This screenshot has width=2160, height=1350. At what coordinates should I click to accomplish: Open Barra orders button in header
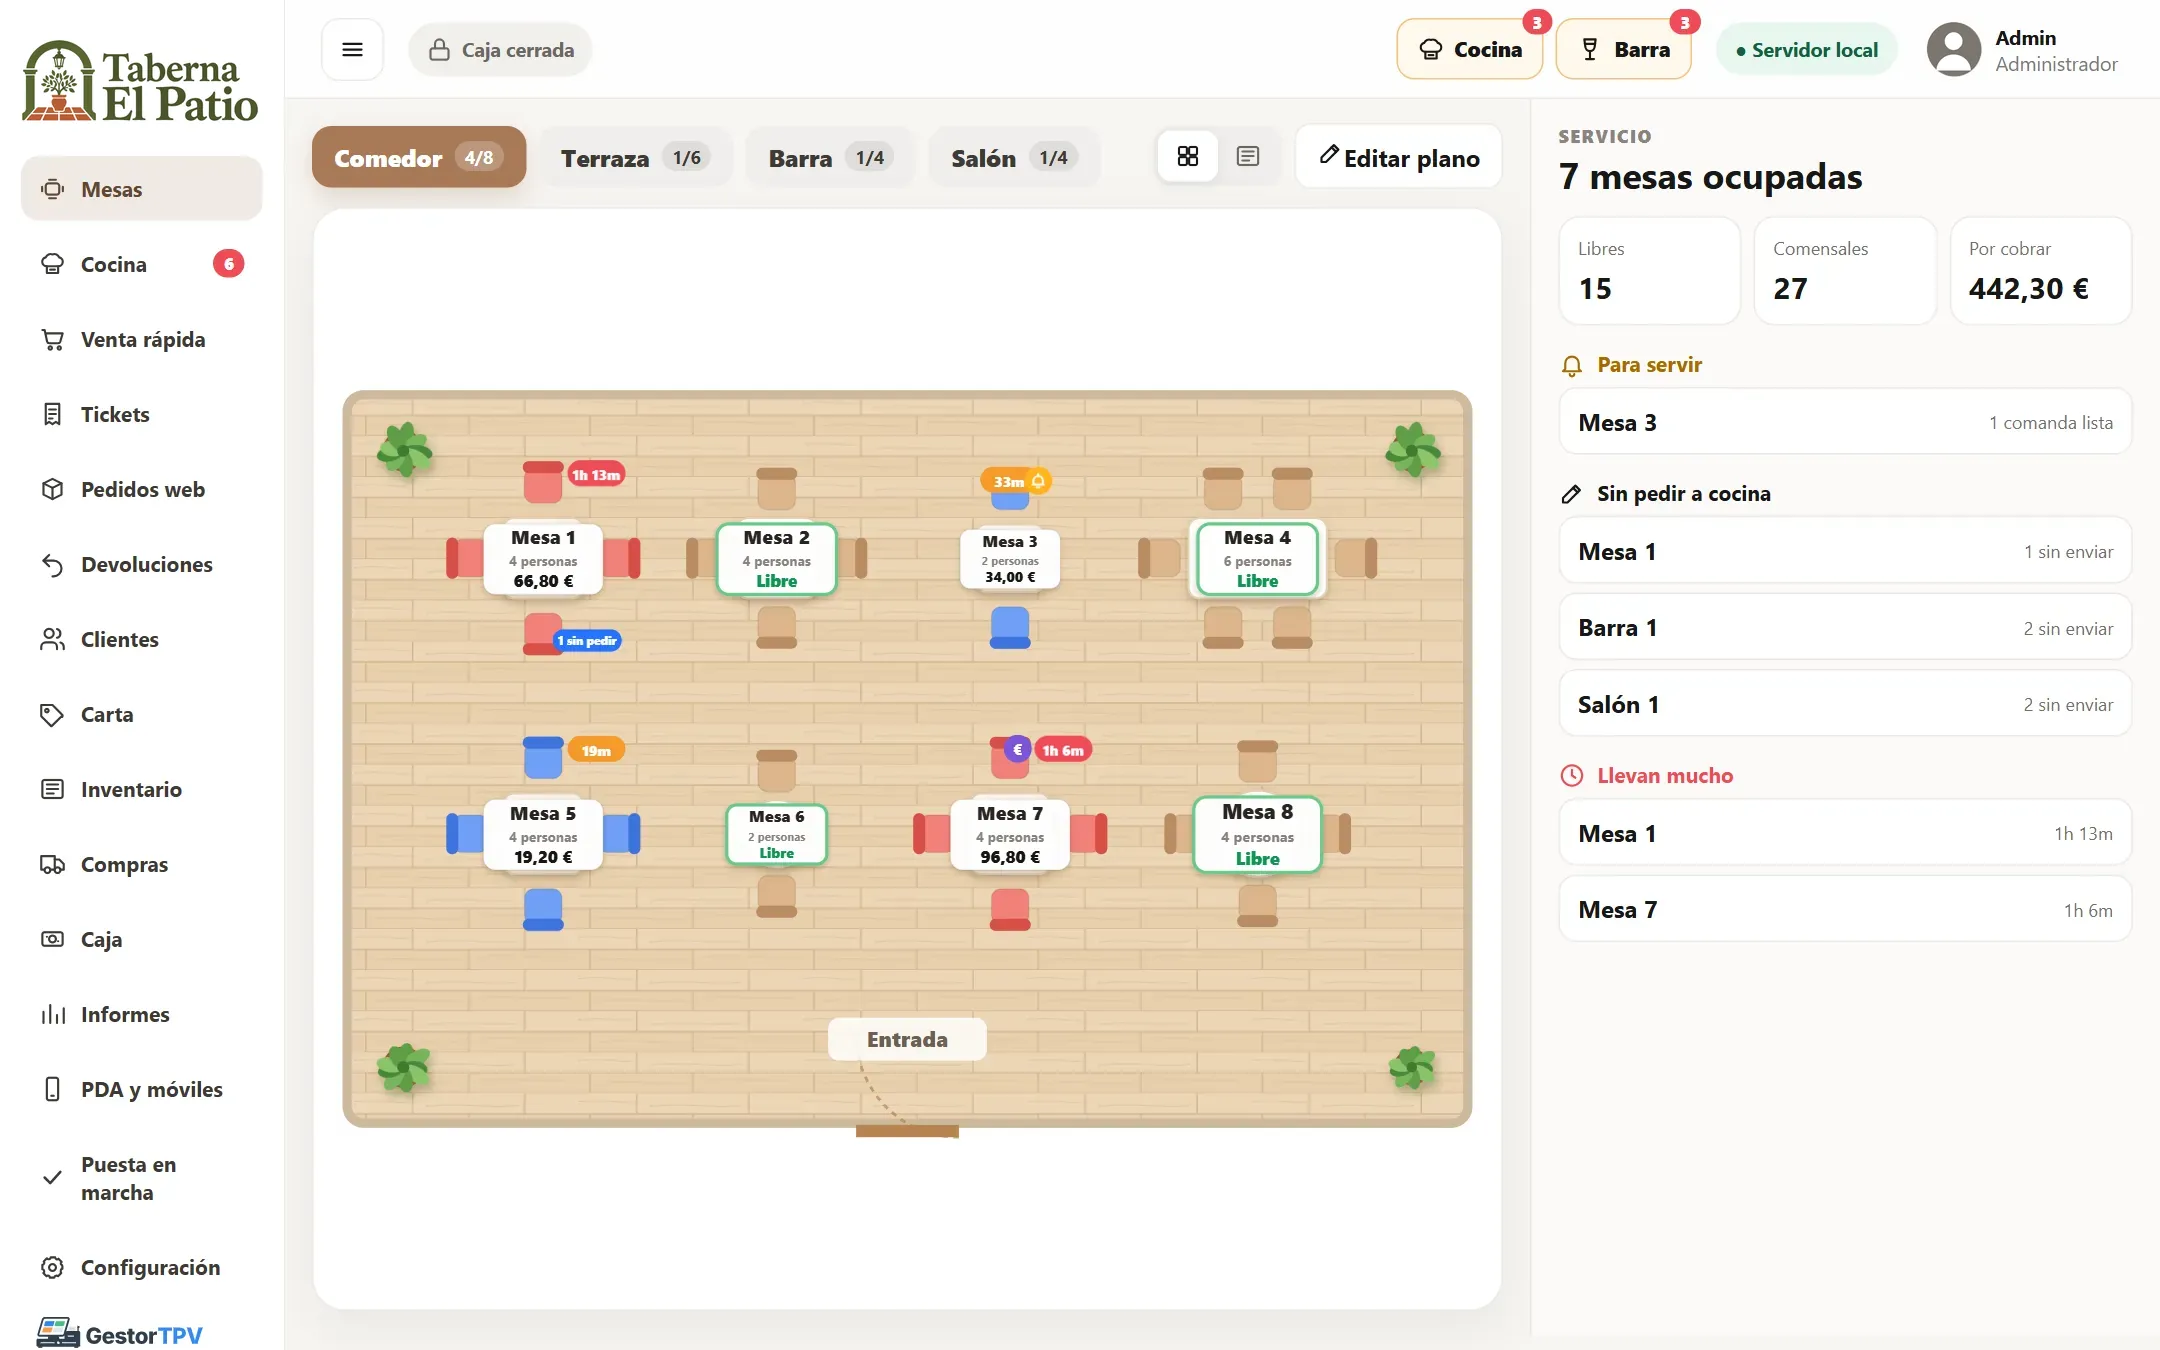point(1624,50)
